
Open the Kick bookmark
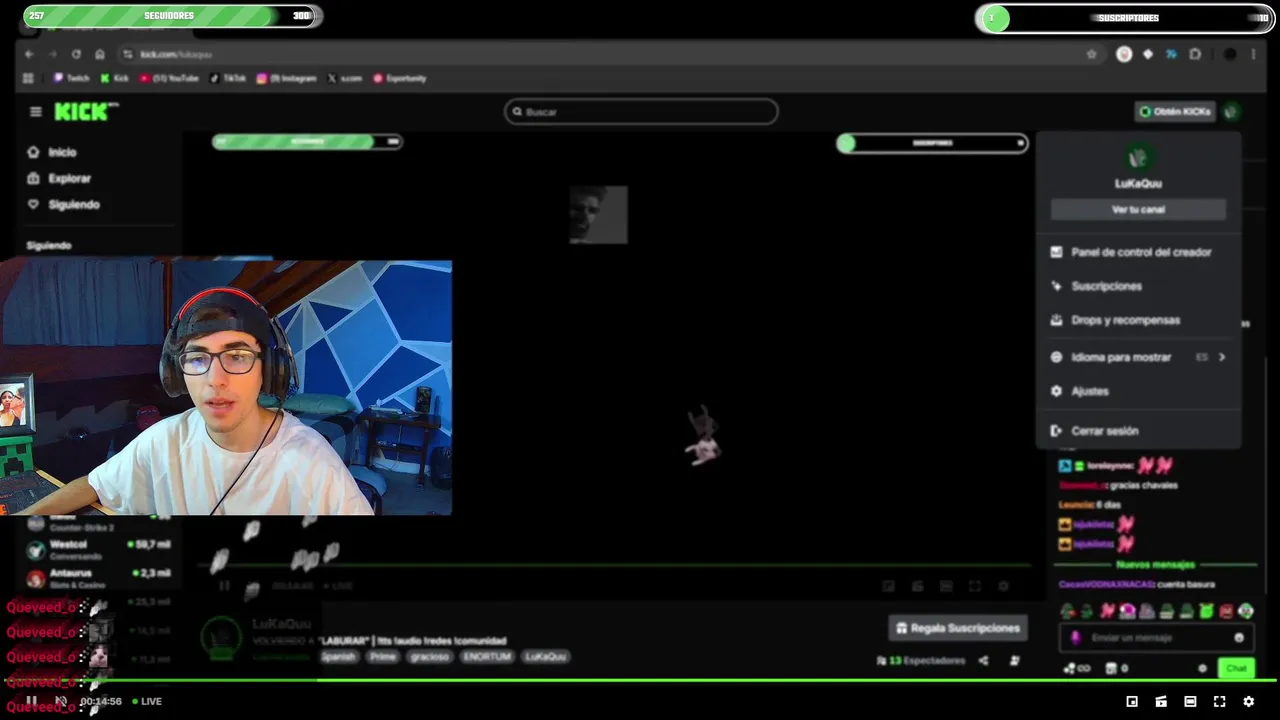pyautogui.click(x=115, y=78)
